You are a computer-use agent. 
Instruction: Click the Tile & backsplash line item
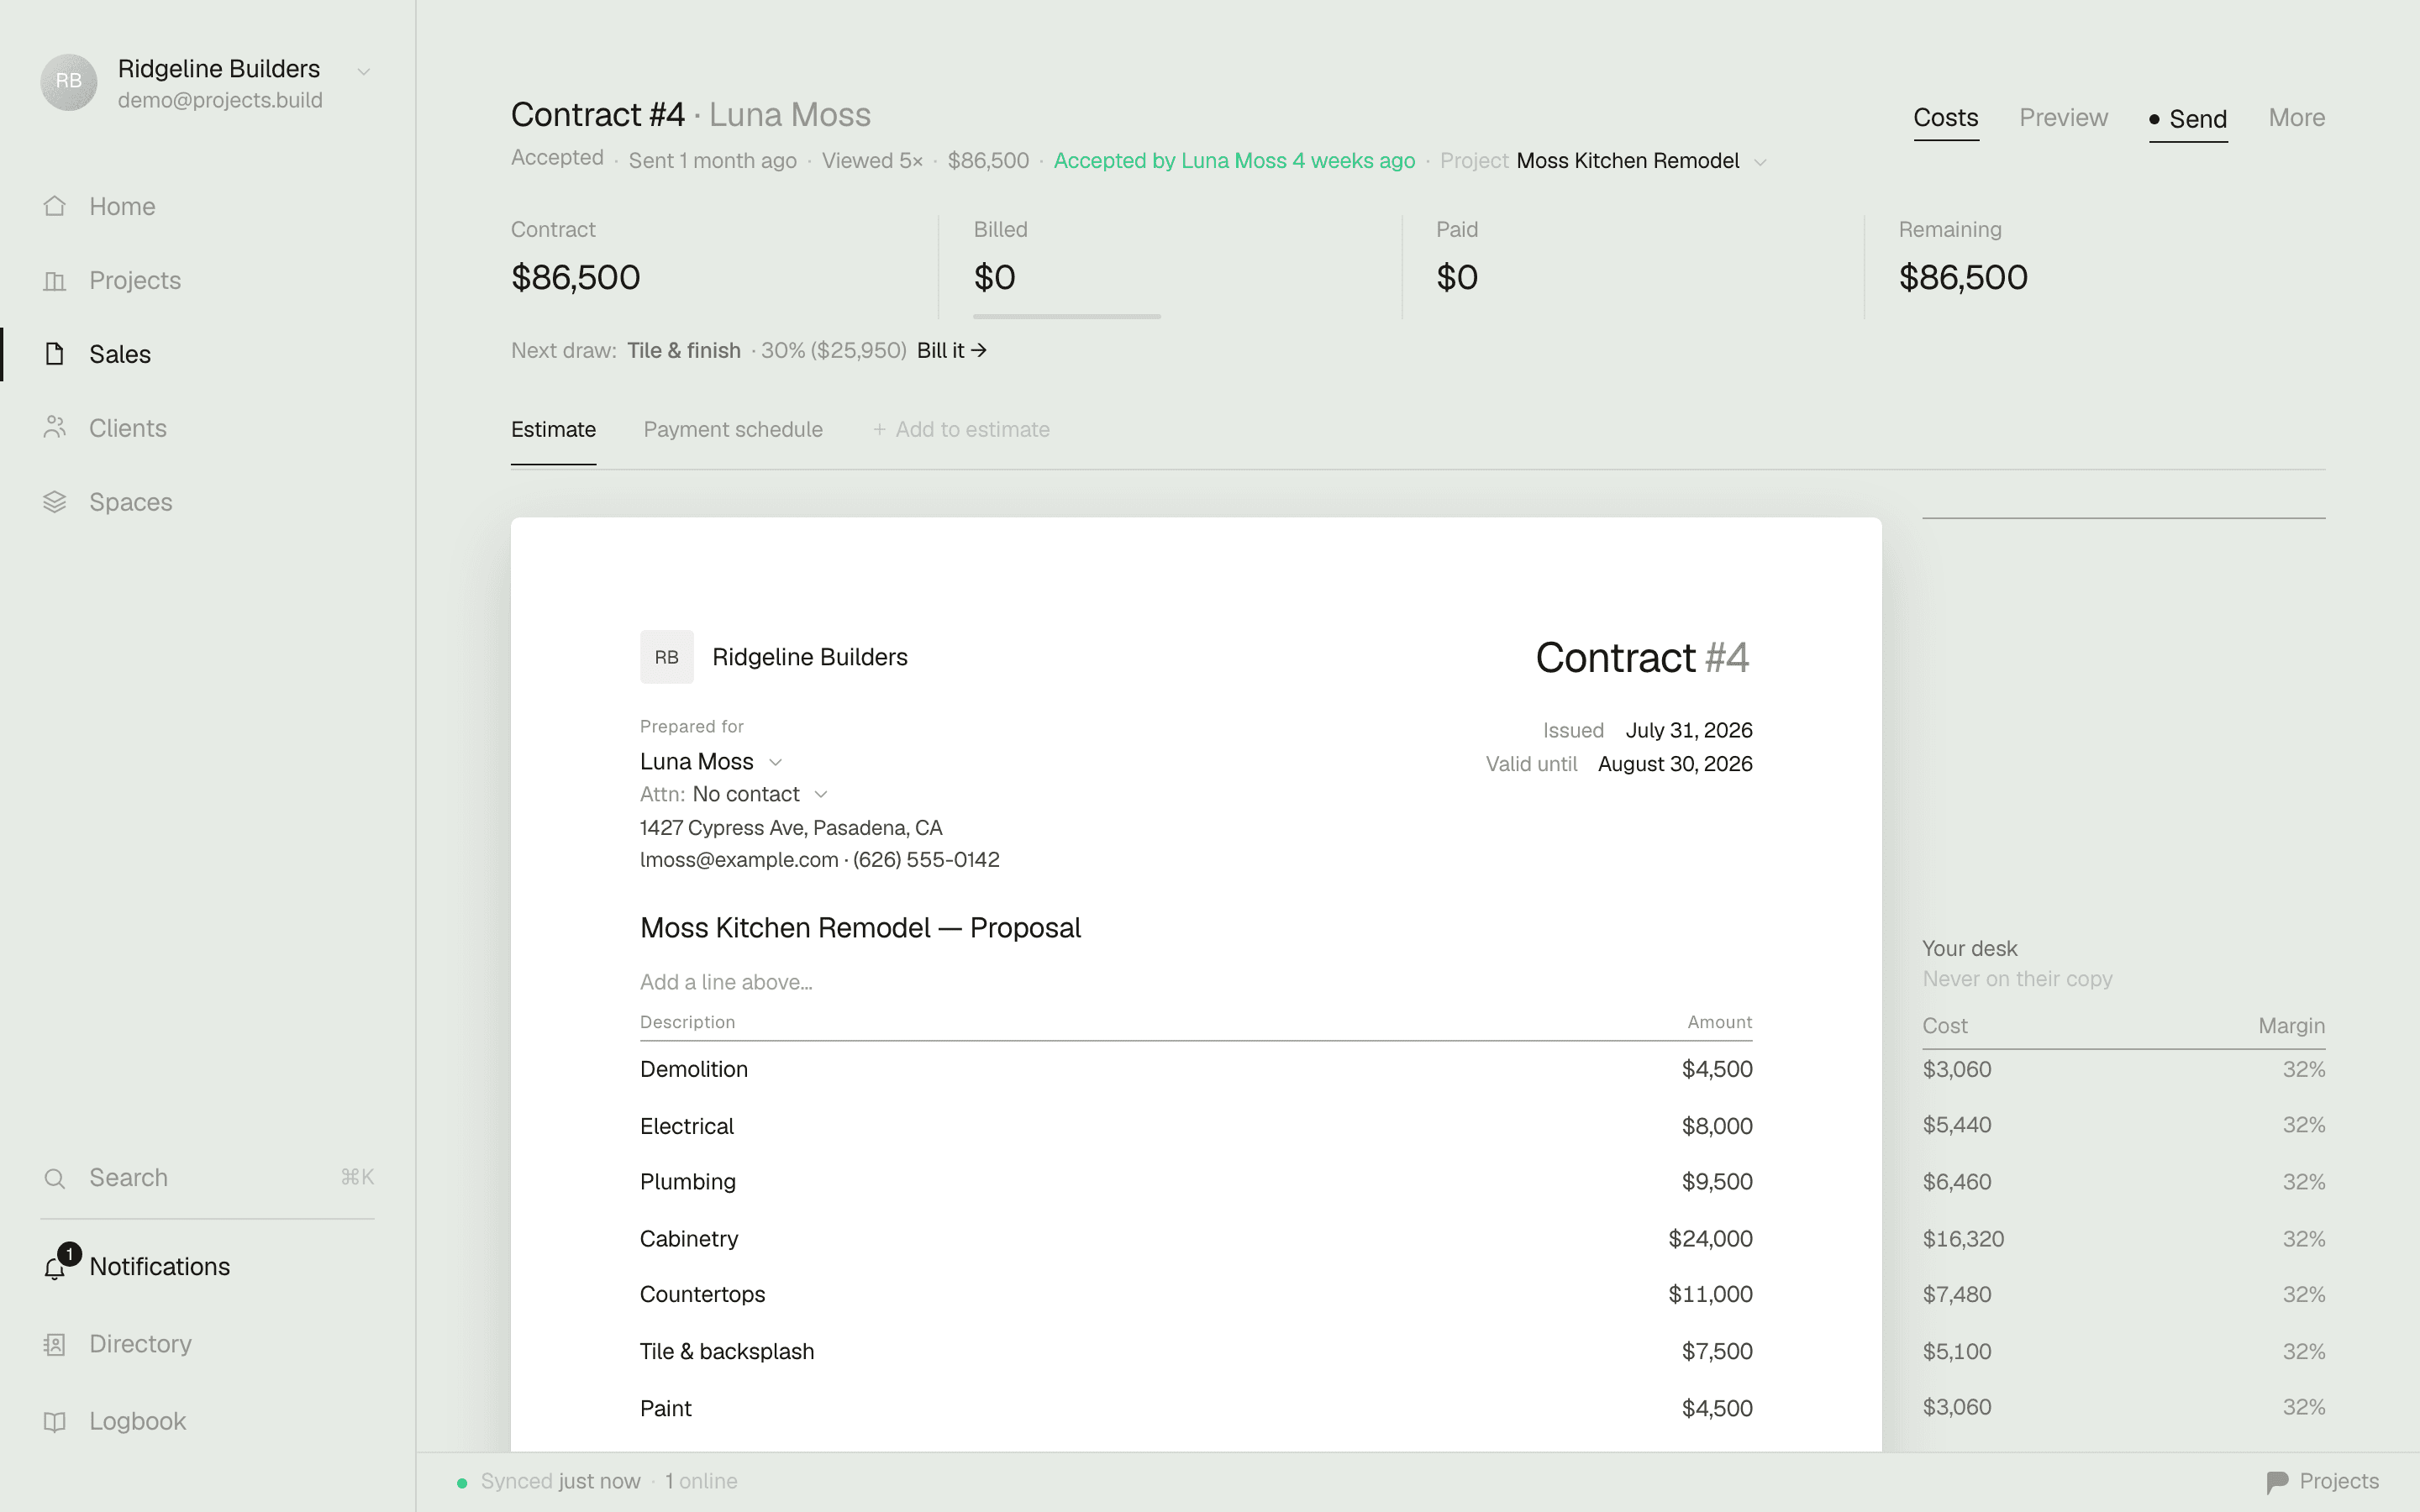(x=727, y=1352)
